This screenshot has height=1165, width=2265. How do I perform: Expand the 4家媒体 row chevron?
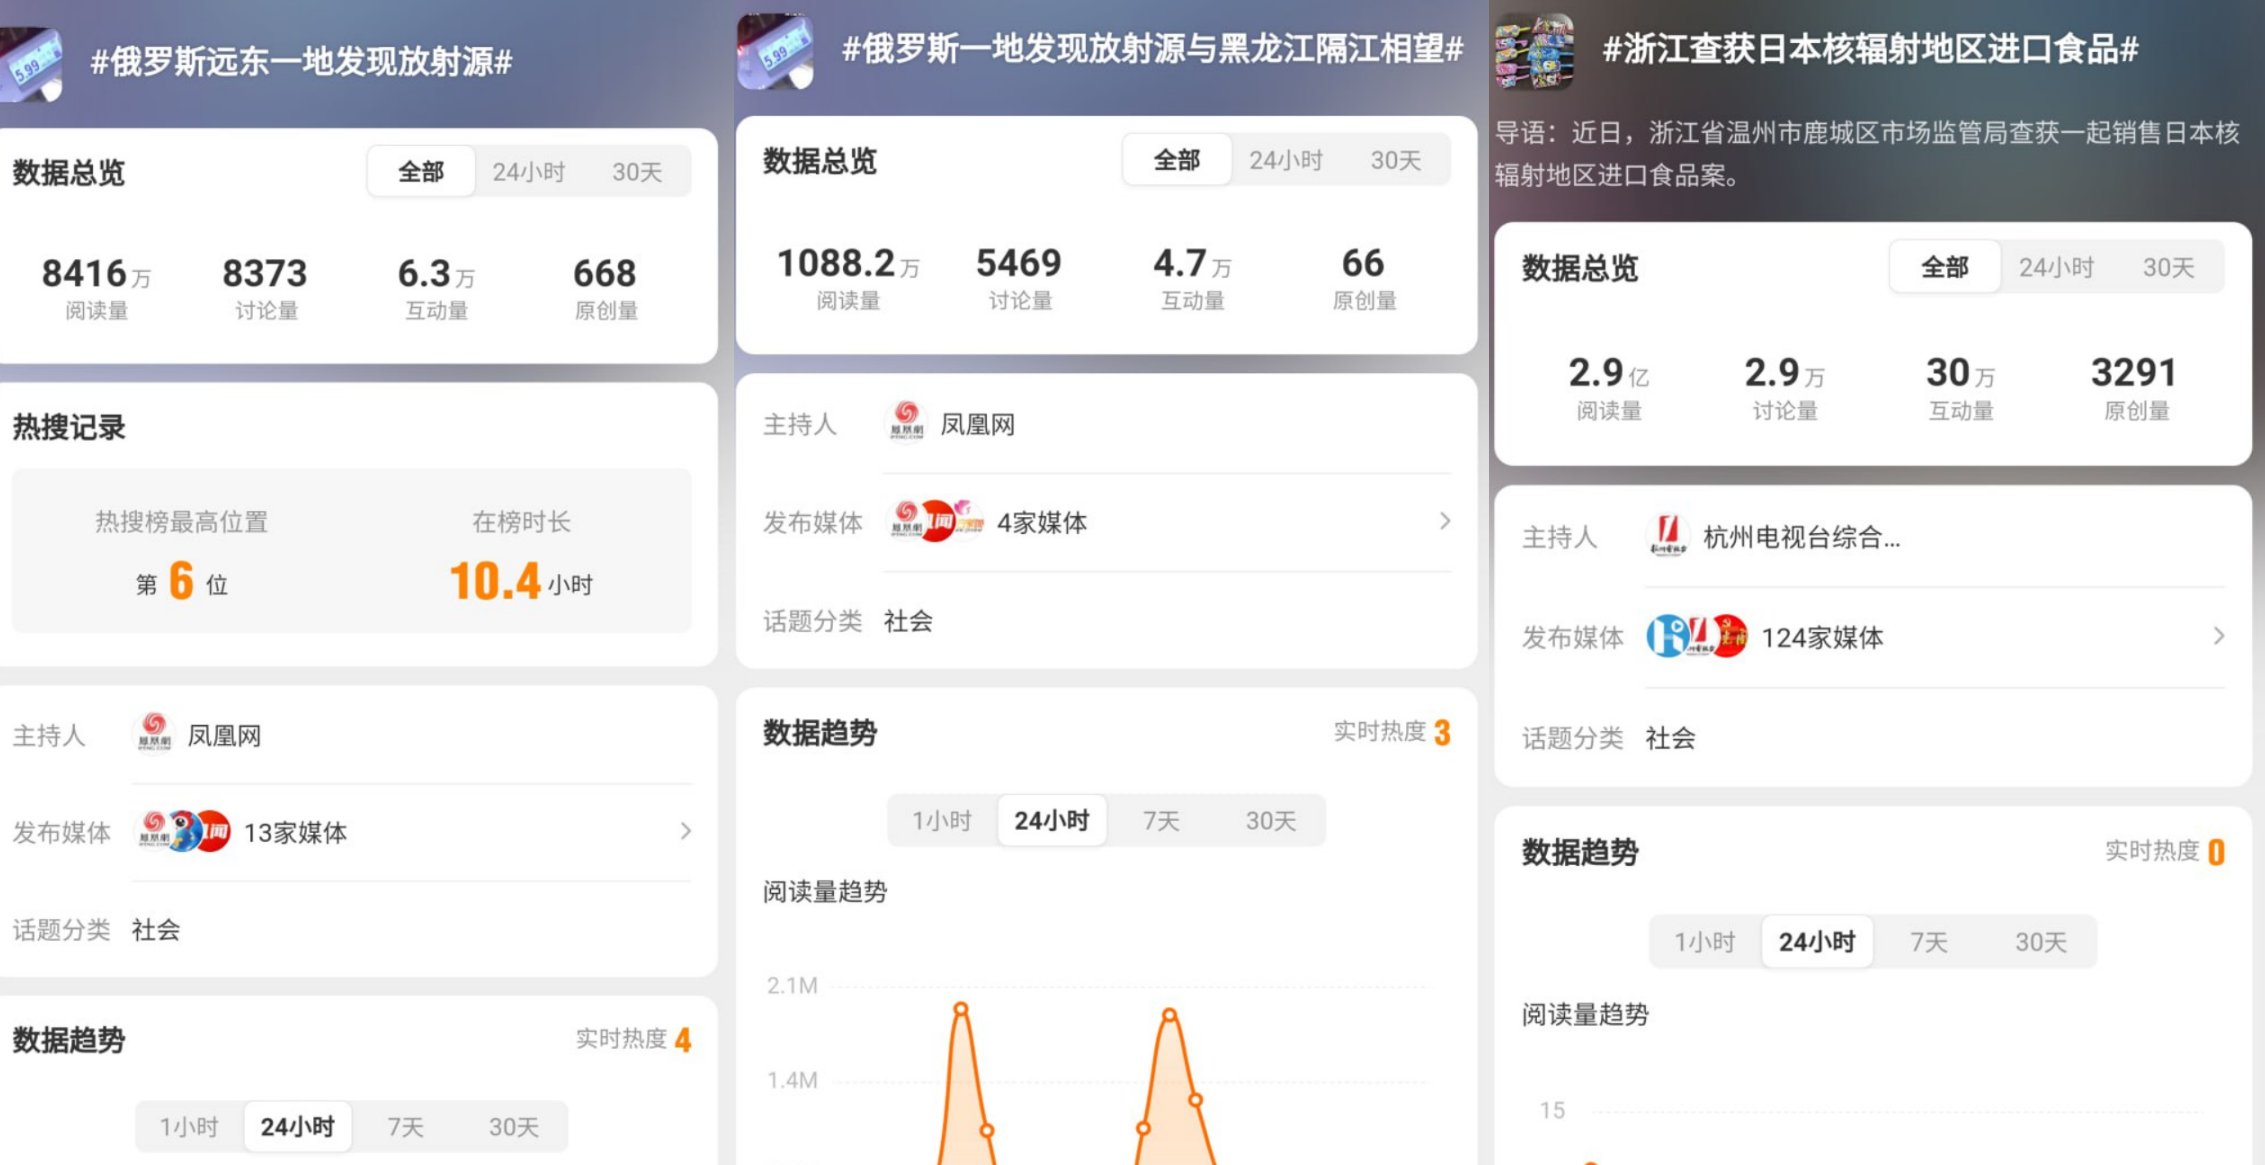1445,521
